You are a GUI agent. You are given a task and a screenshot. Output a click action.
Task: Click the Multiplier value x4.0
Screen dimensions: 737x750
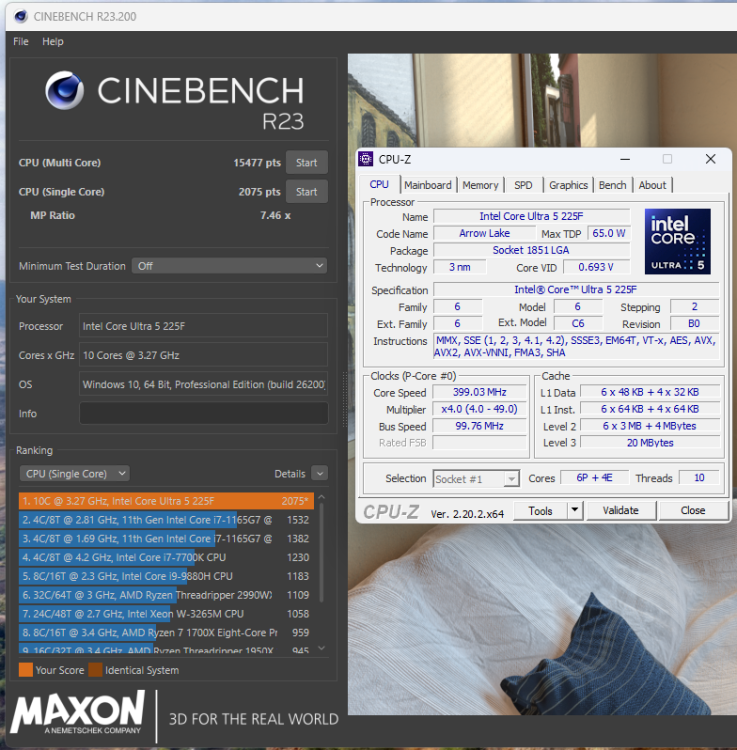[x=480, y=409]
